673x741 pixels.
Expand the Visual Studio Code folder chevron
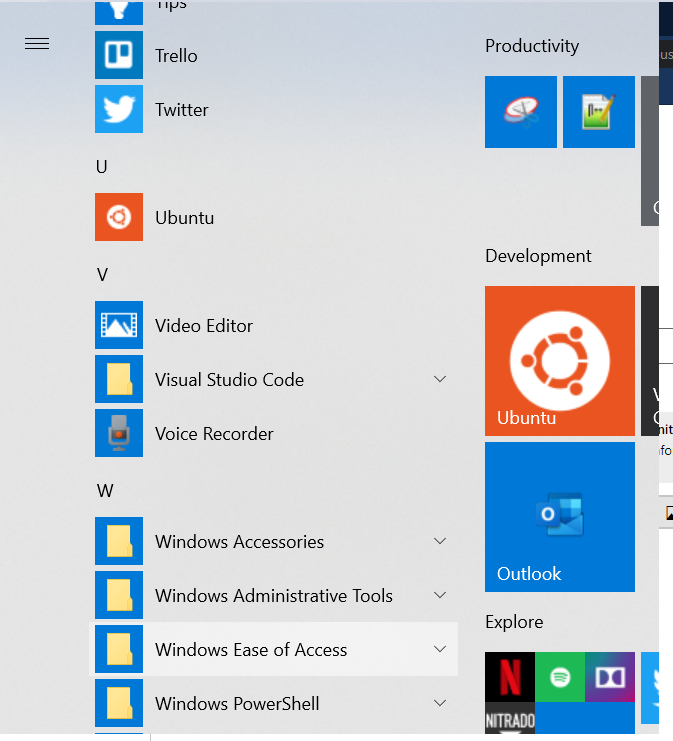click(x=440, y=380)
